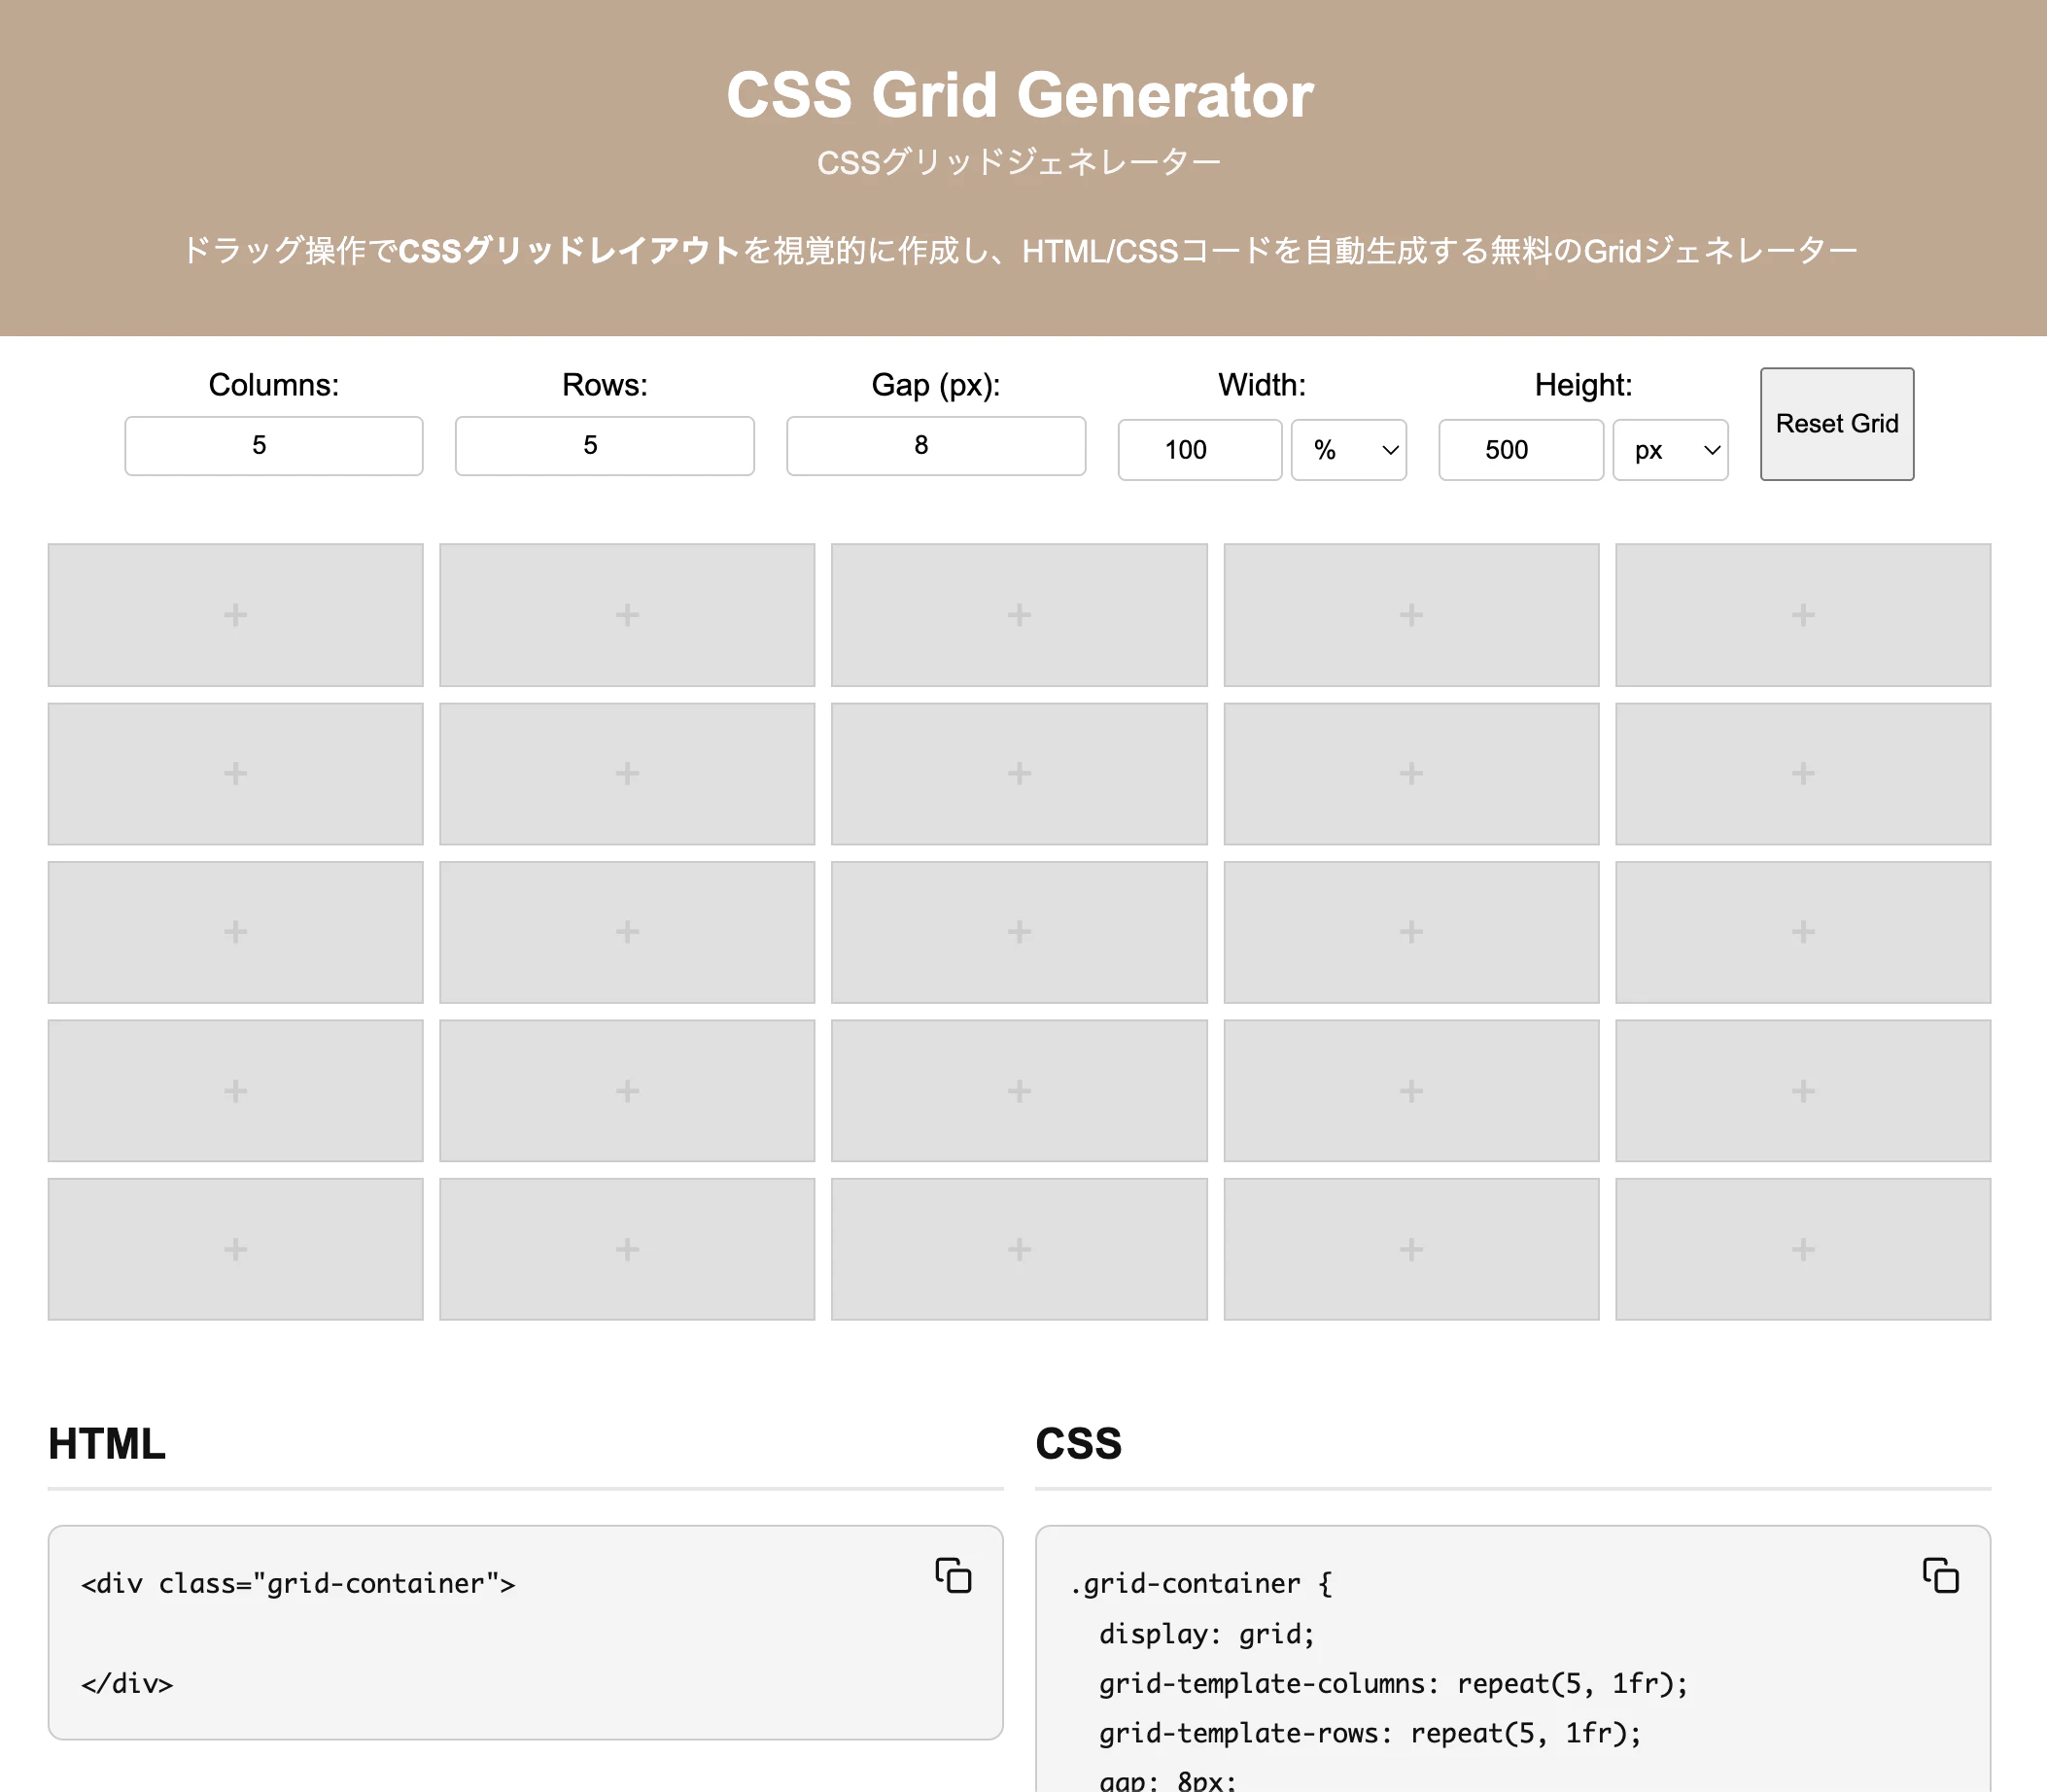2047x1792 pixels.
Task: Select the grid cell in row 2, column 4
Action: [1411, 774]
